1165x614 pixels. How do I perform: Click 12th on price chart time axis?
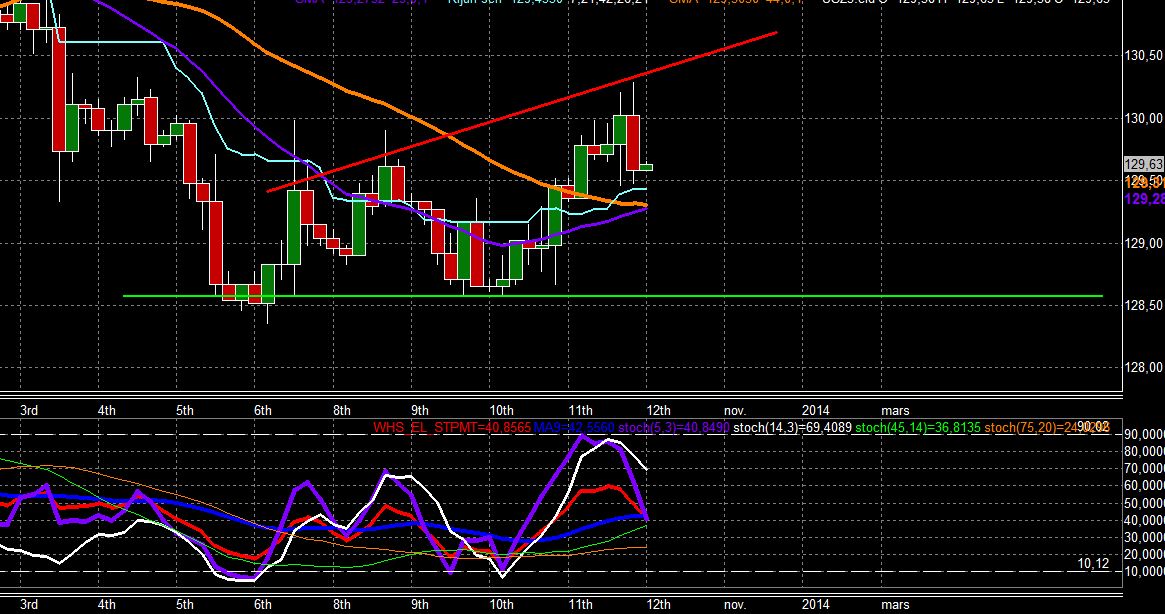(x=658, y=410)
